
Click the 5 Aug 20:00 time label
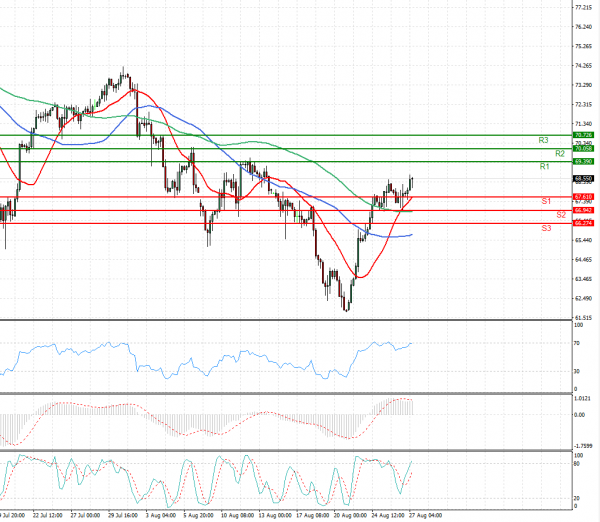click(198, 516)
